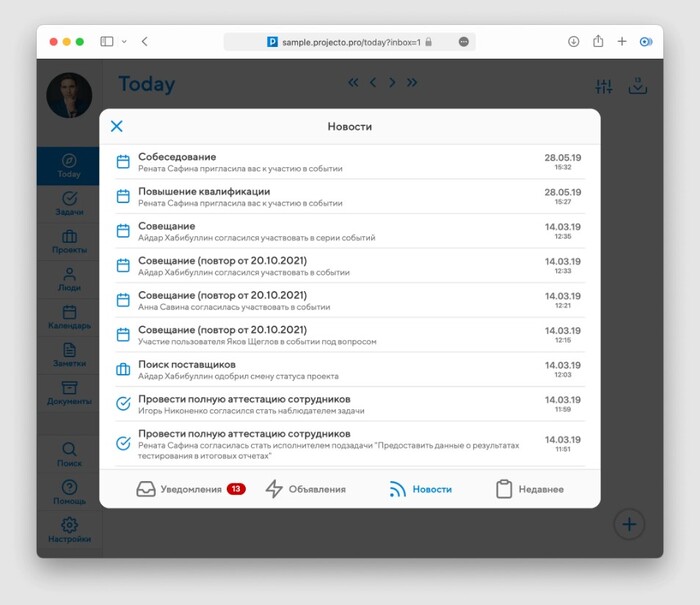Click the double-right arrow navigation button
Viewport: 700px width, 605px height.
point(412,83)
